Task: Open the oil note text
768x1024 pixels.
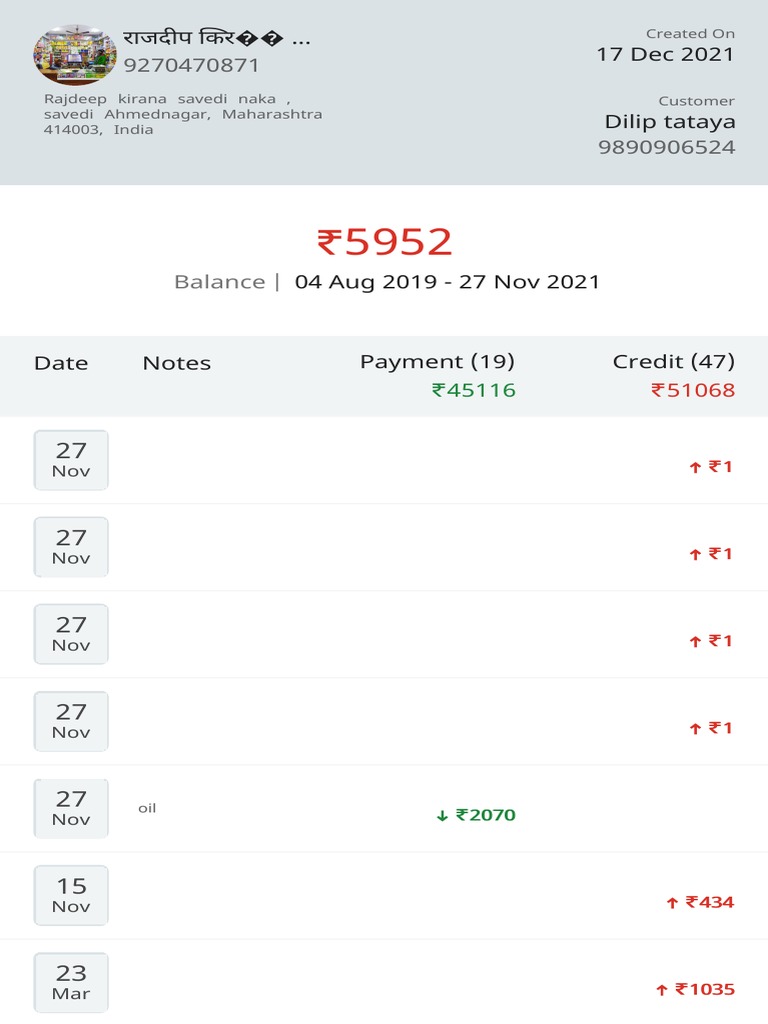Action: coord(147,808)
